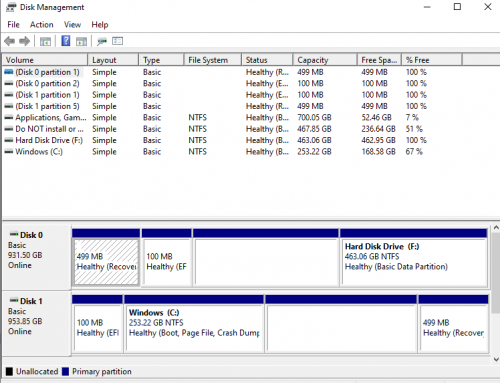This screenshot has width=500, height=383.
Task: Maximize the Disk Management window
Action: click(x=457, y=7)
